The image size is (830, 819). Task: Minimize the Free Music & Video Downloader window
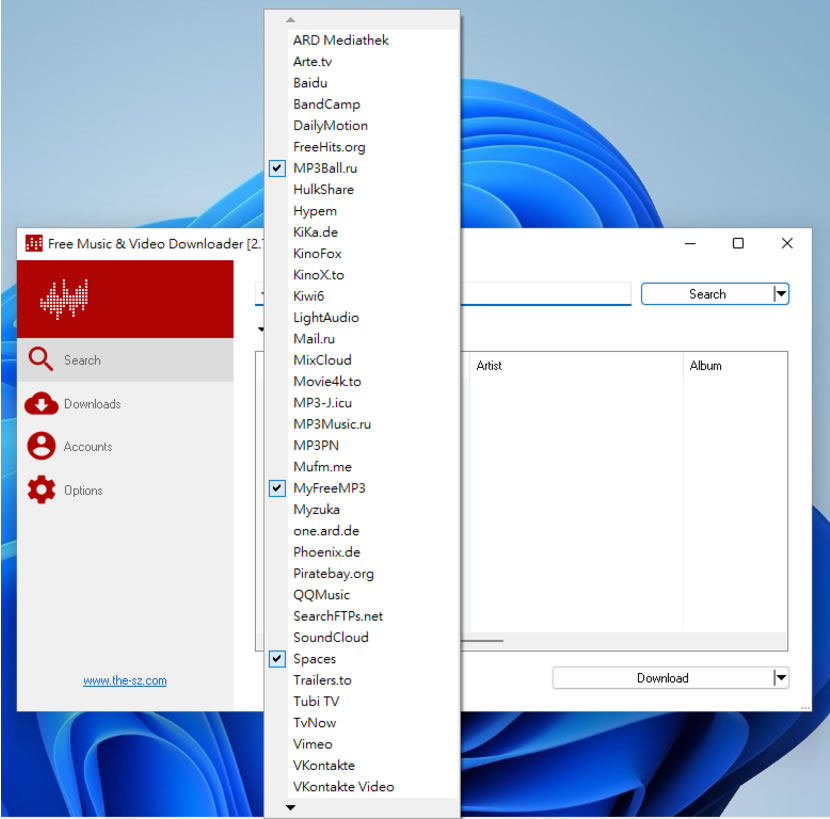(x=690, y=243)
